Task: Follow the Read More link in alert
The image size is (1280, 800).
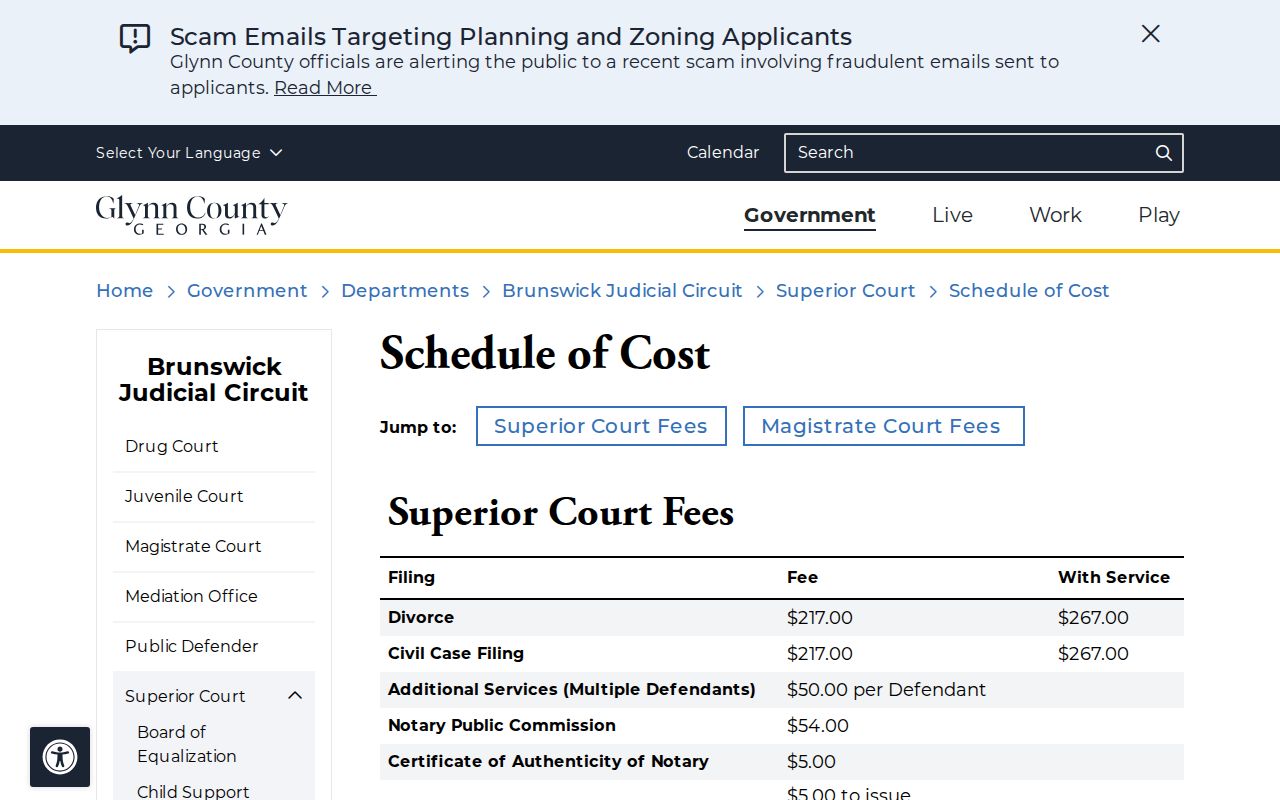Action: [x=325, y=88]
